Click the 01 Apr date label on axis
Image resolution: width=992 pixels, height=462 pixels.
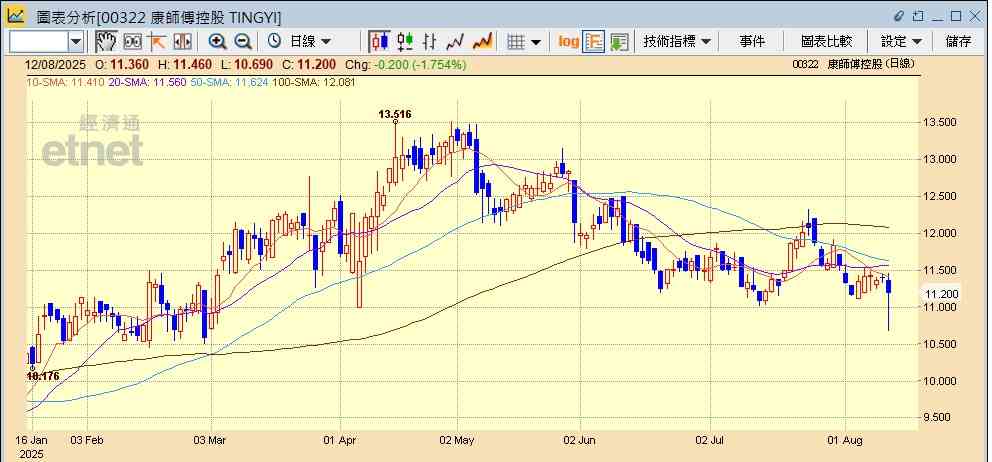[x=340, y=440]
